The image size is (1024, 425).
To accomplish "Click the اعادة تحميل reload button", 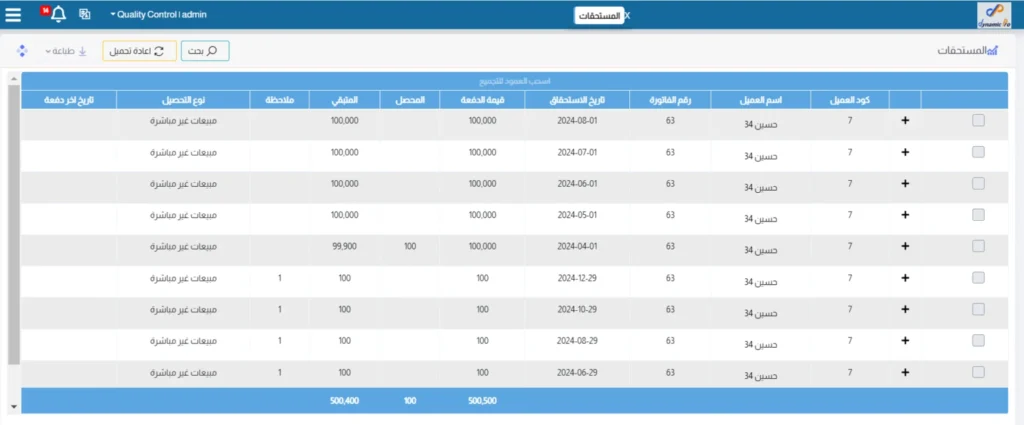I will (x=140, y=51).
